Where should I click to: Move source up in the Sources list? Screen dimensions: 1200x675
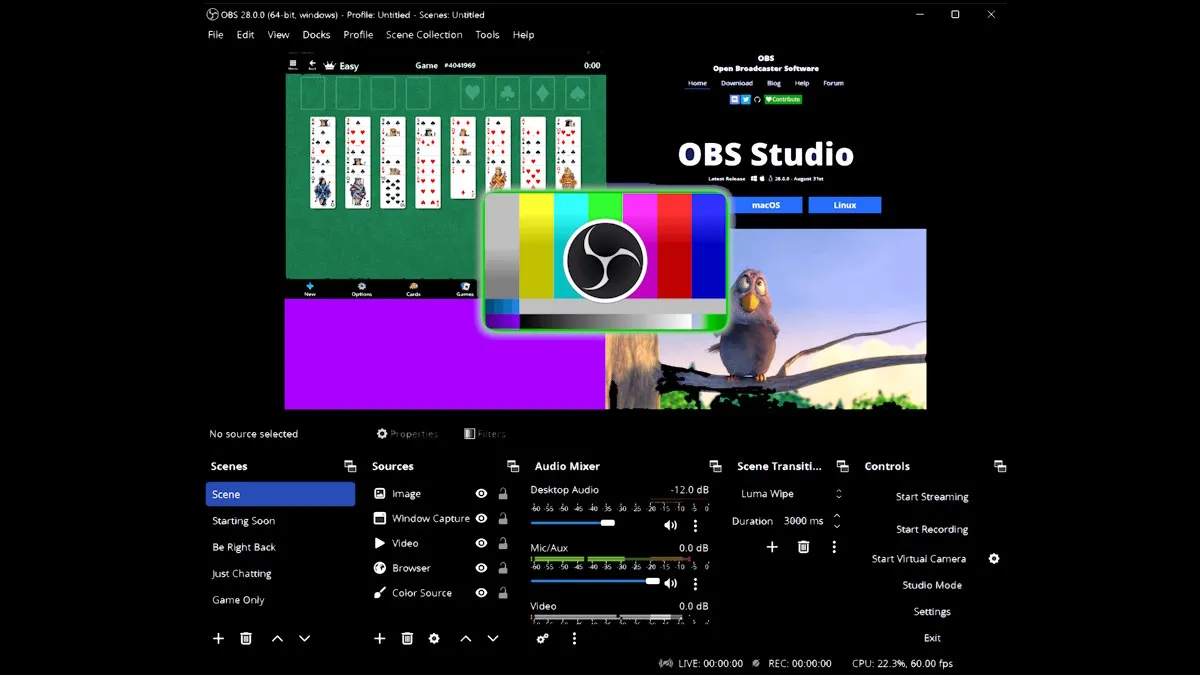465,638
